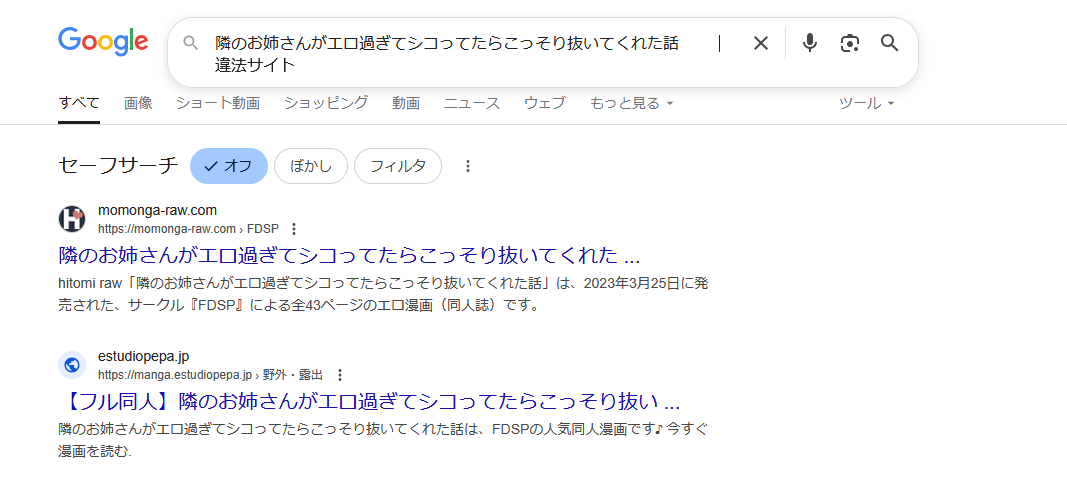The width and height of the screenshot is (1067, 489).
Task: Expand the もっと見る dropdown
Action: click(x=631, y=103)
